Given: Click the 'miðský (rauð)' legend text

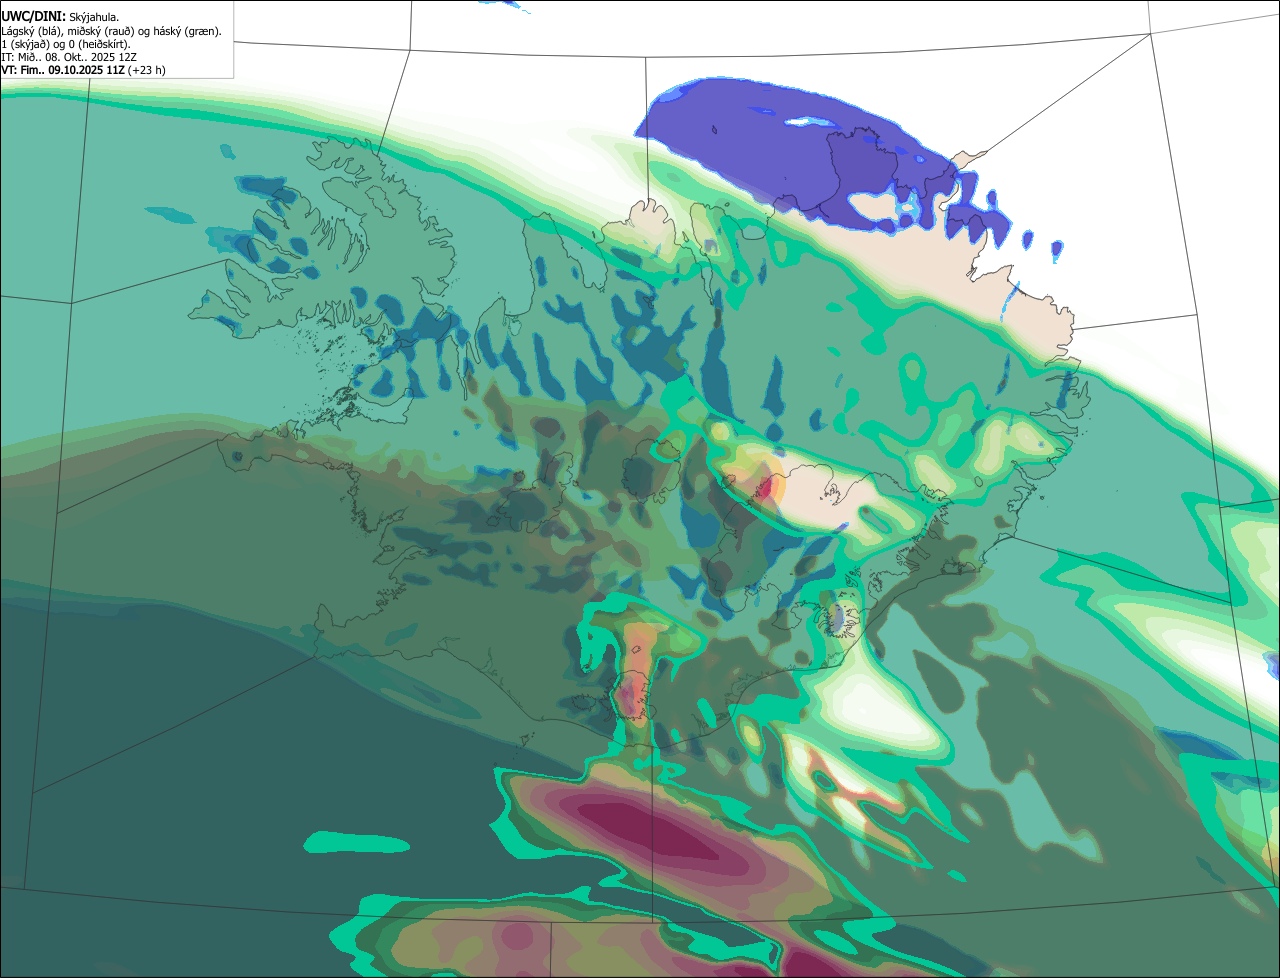Looking at the screenshot, I should 101,32.
